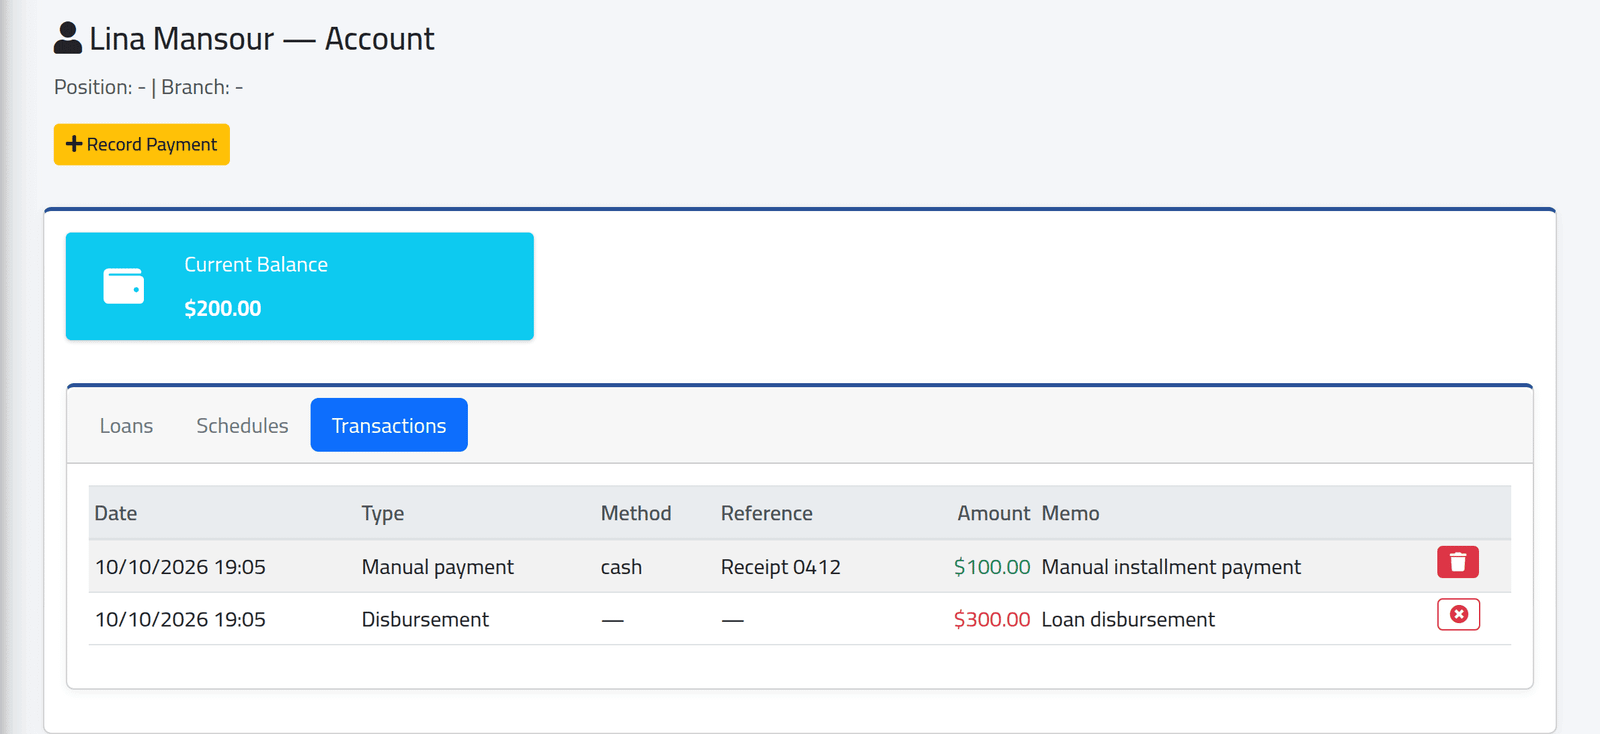Viewport: 1600px width, 734px height.
Task: Click the Type column header
Action: point(383,513)
